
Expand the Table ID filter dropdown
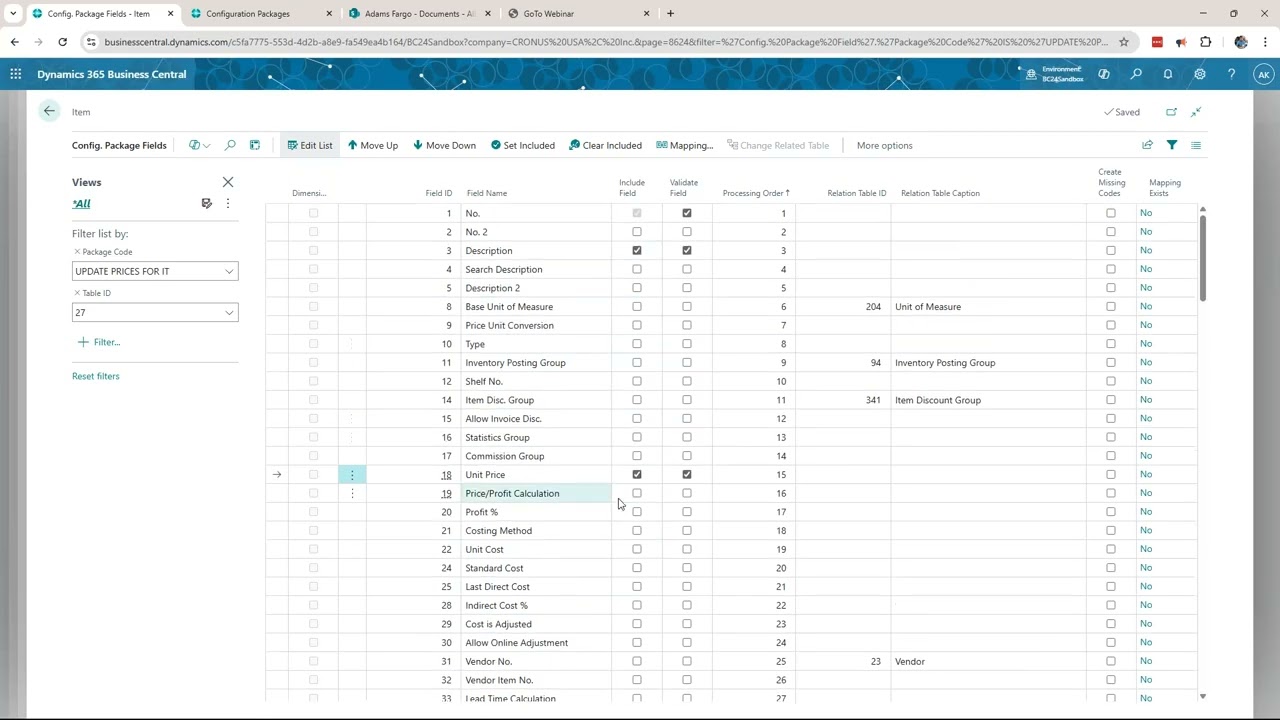pyautogui.click(x=229, y=313)
